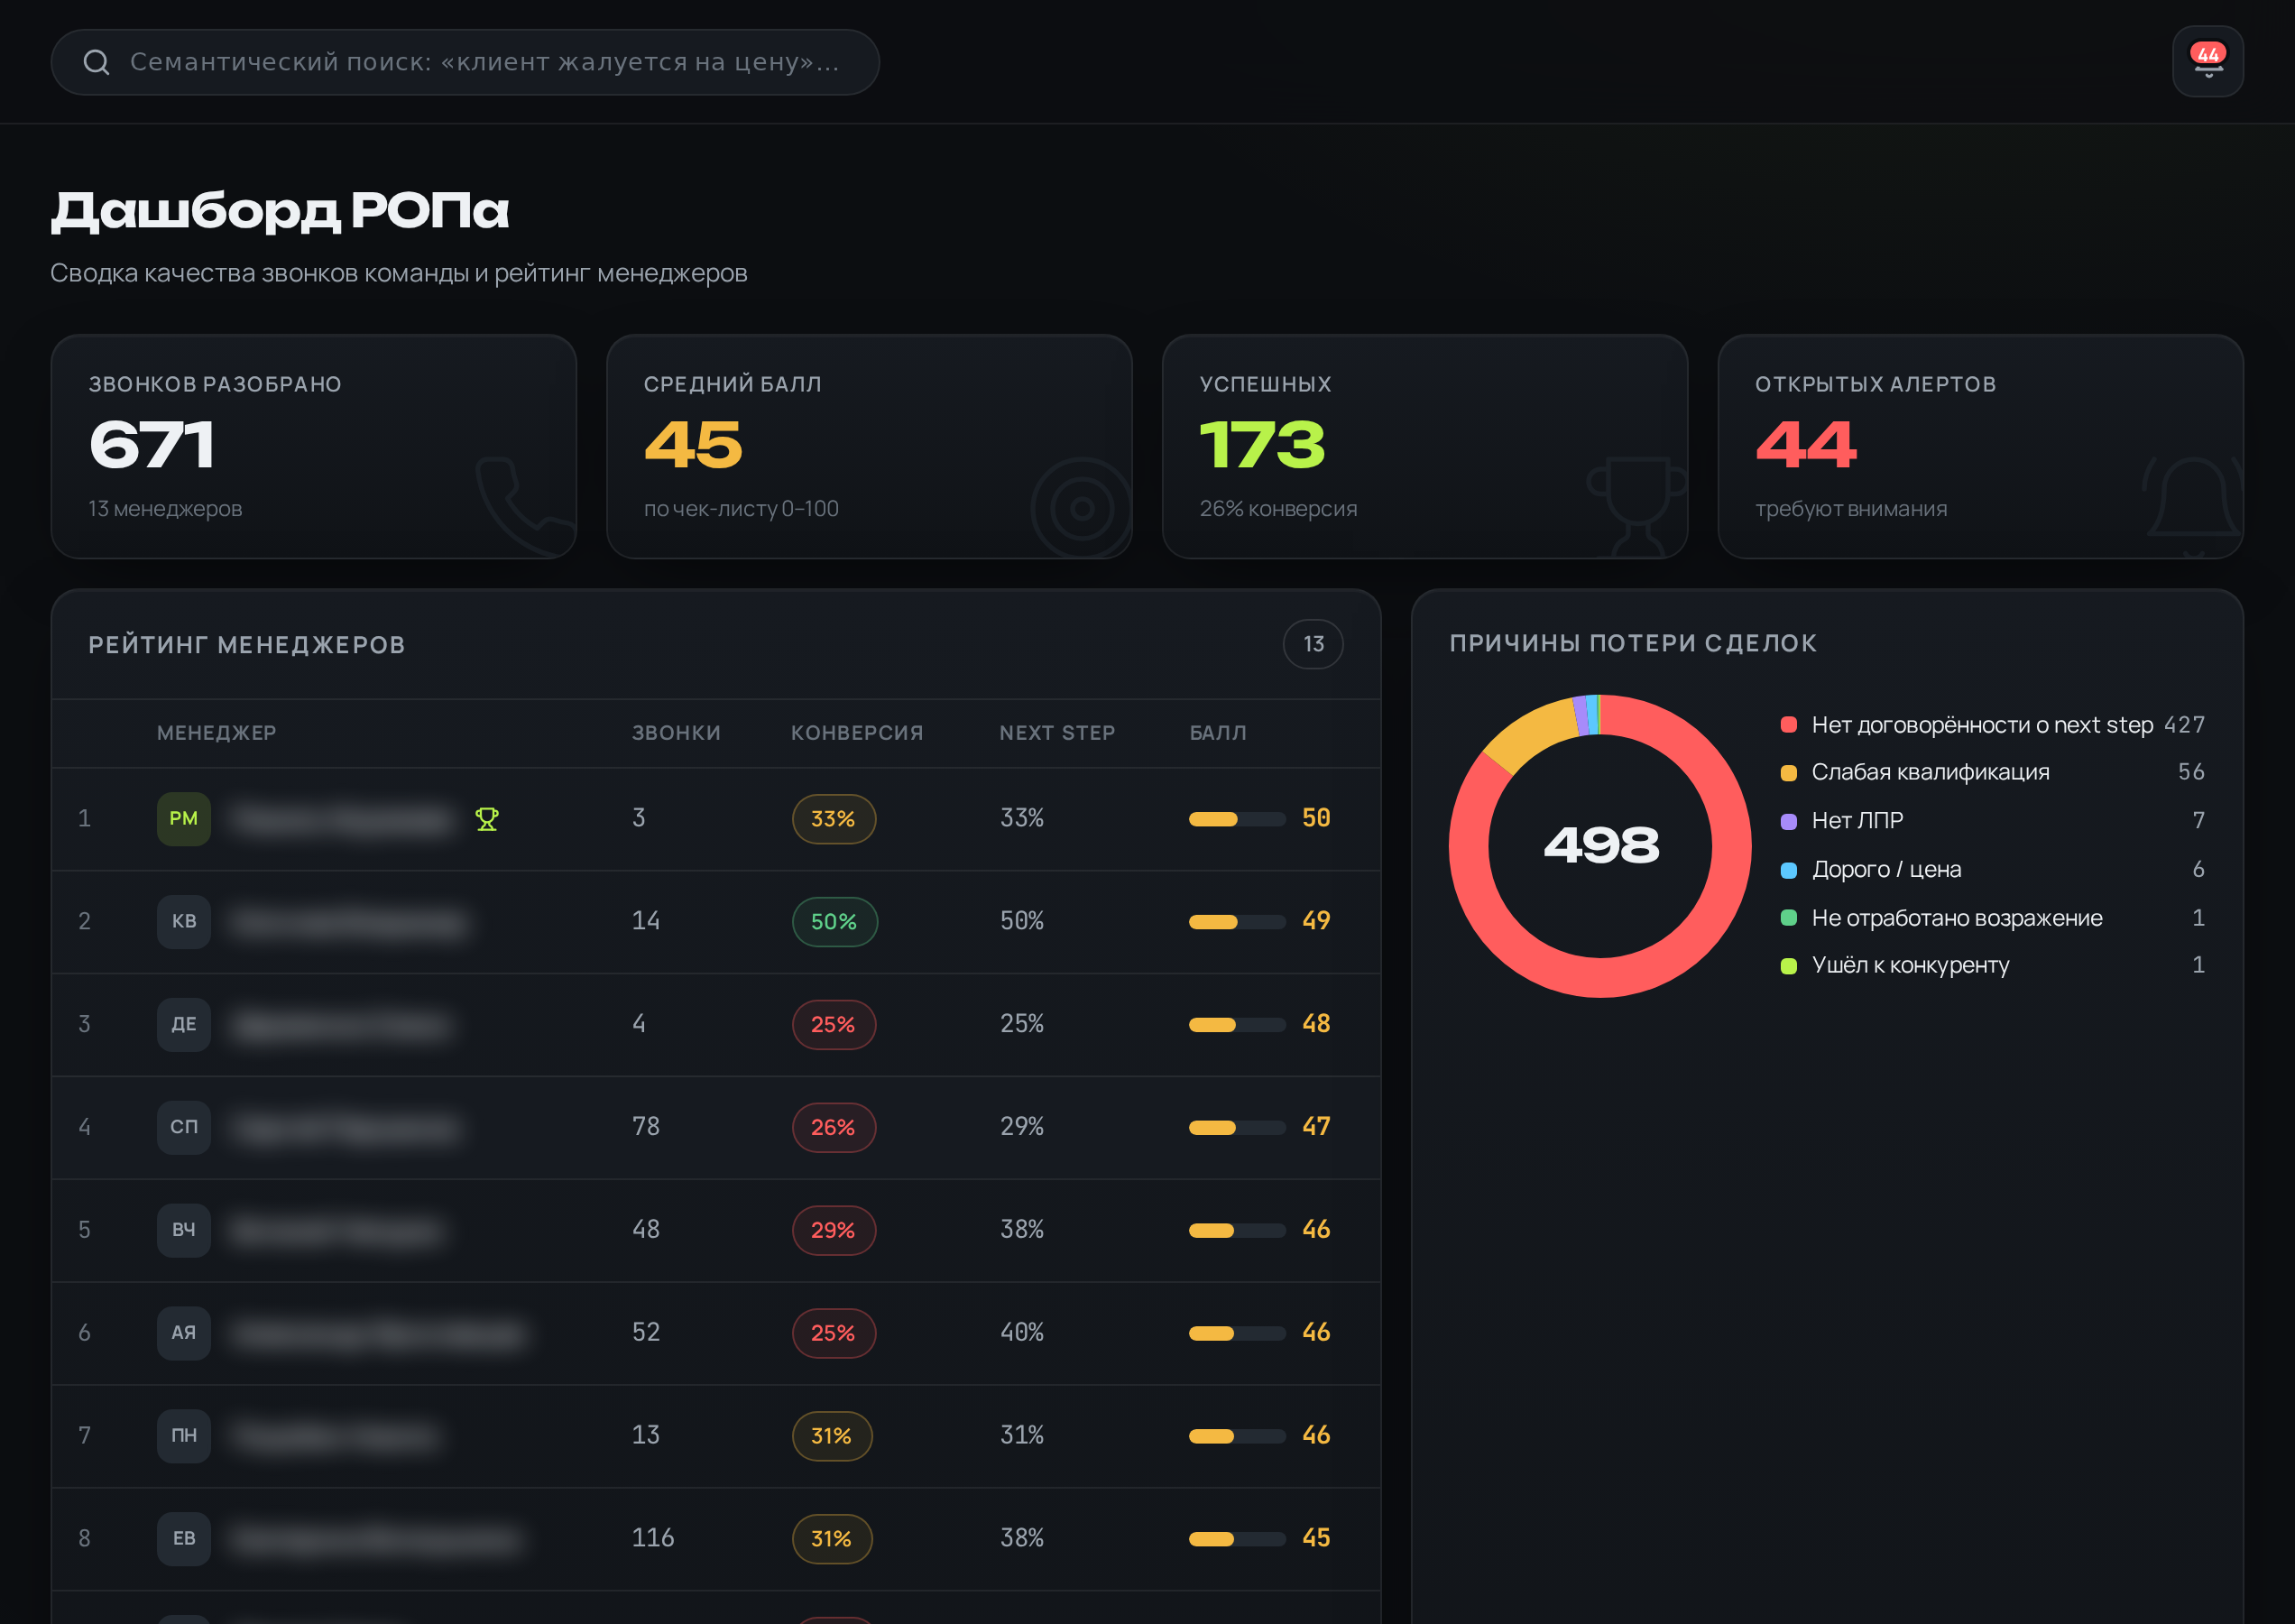Screen dimensions: 2295x1624
Task: Click the green 50% conversion pill
Action: coord(835,921)
